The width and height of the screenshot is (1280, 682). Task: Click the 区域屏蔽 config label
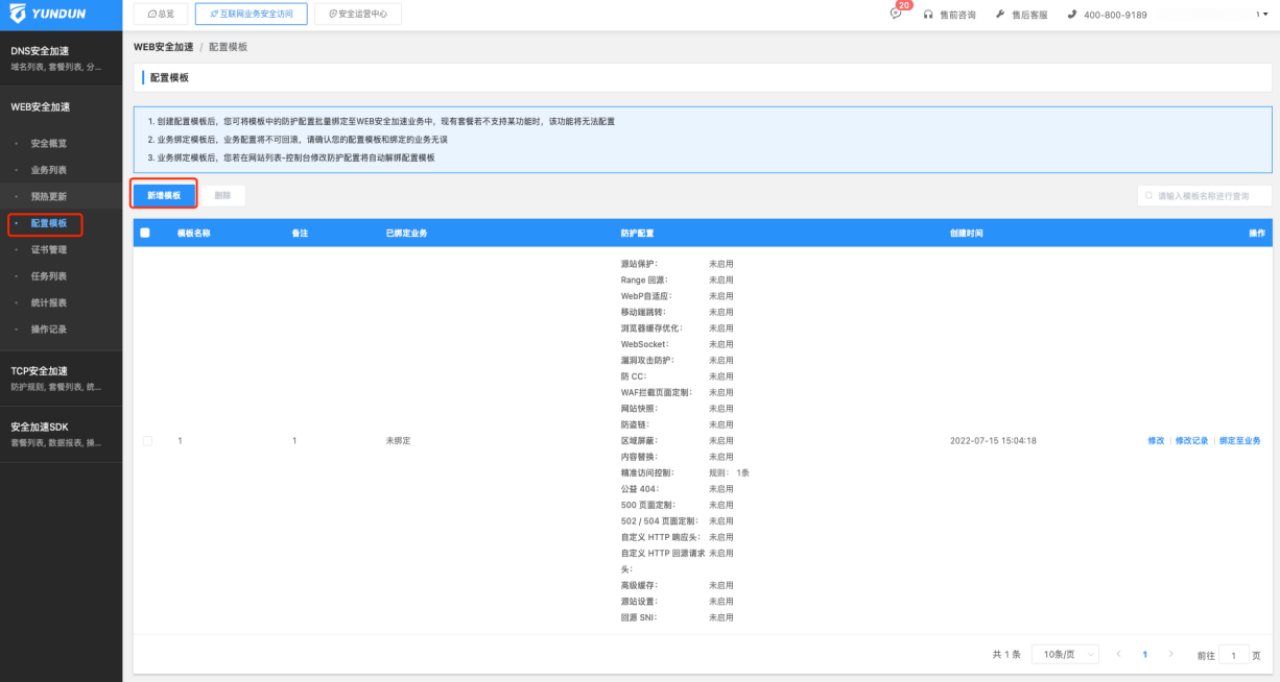point(640,440)
